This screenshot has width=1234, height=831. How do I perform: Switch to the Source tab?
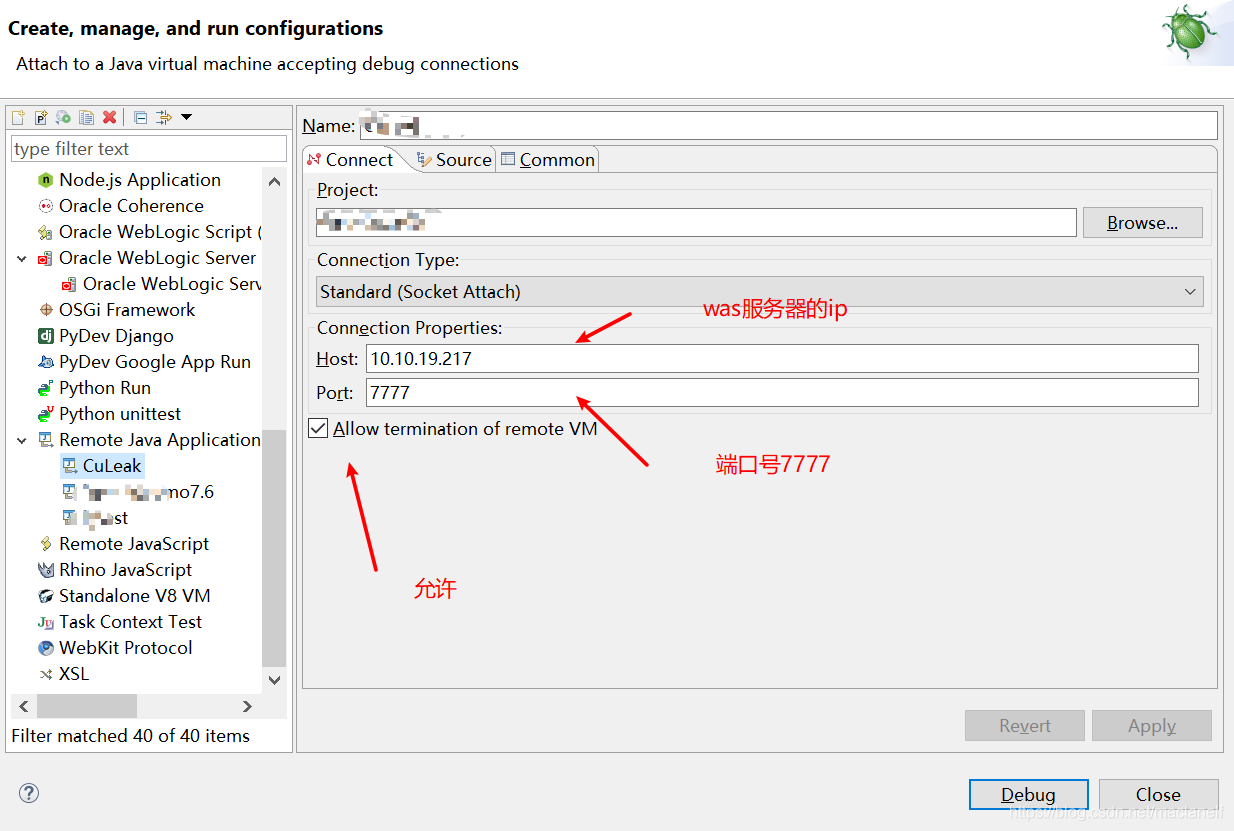(x=454, y=160)
